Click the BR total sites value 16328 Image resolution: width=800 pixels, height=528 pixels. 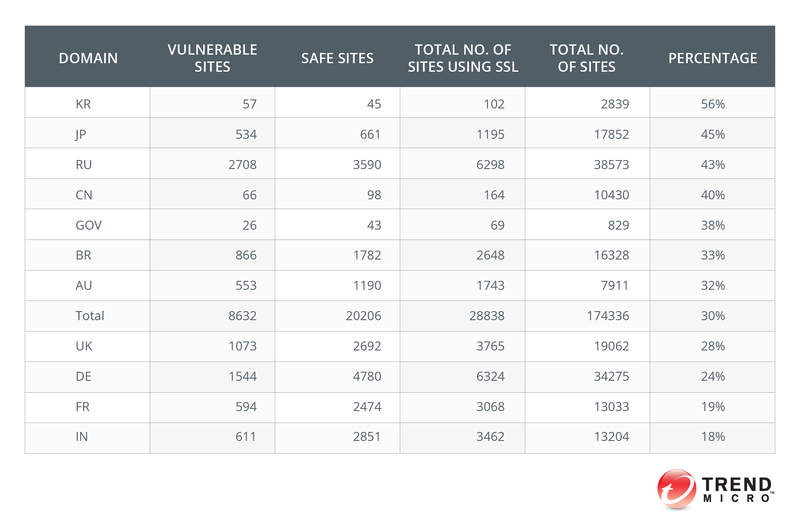pyautogui.click(x=611, y=255)
